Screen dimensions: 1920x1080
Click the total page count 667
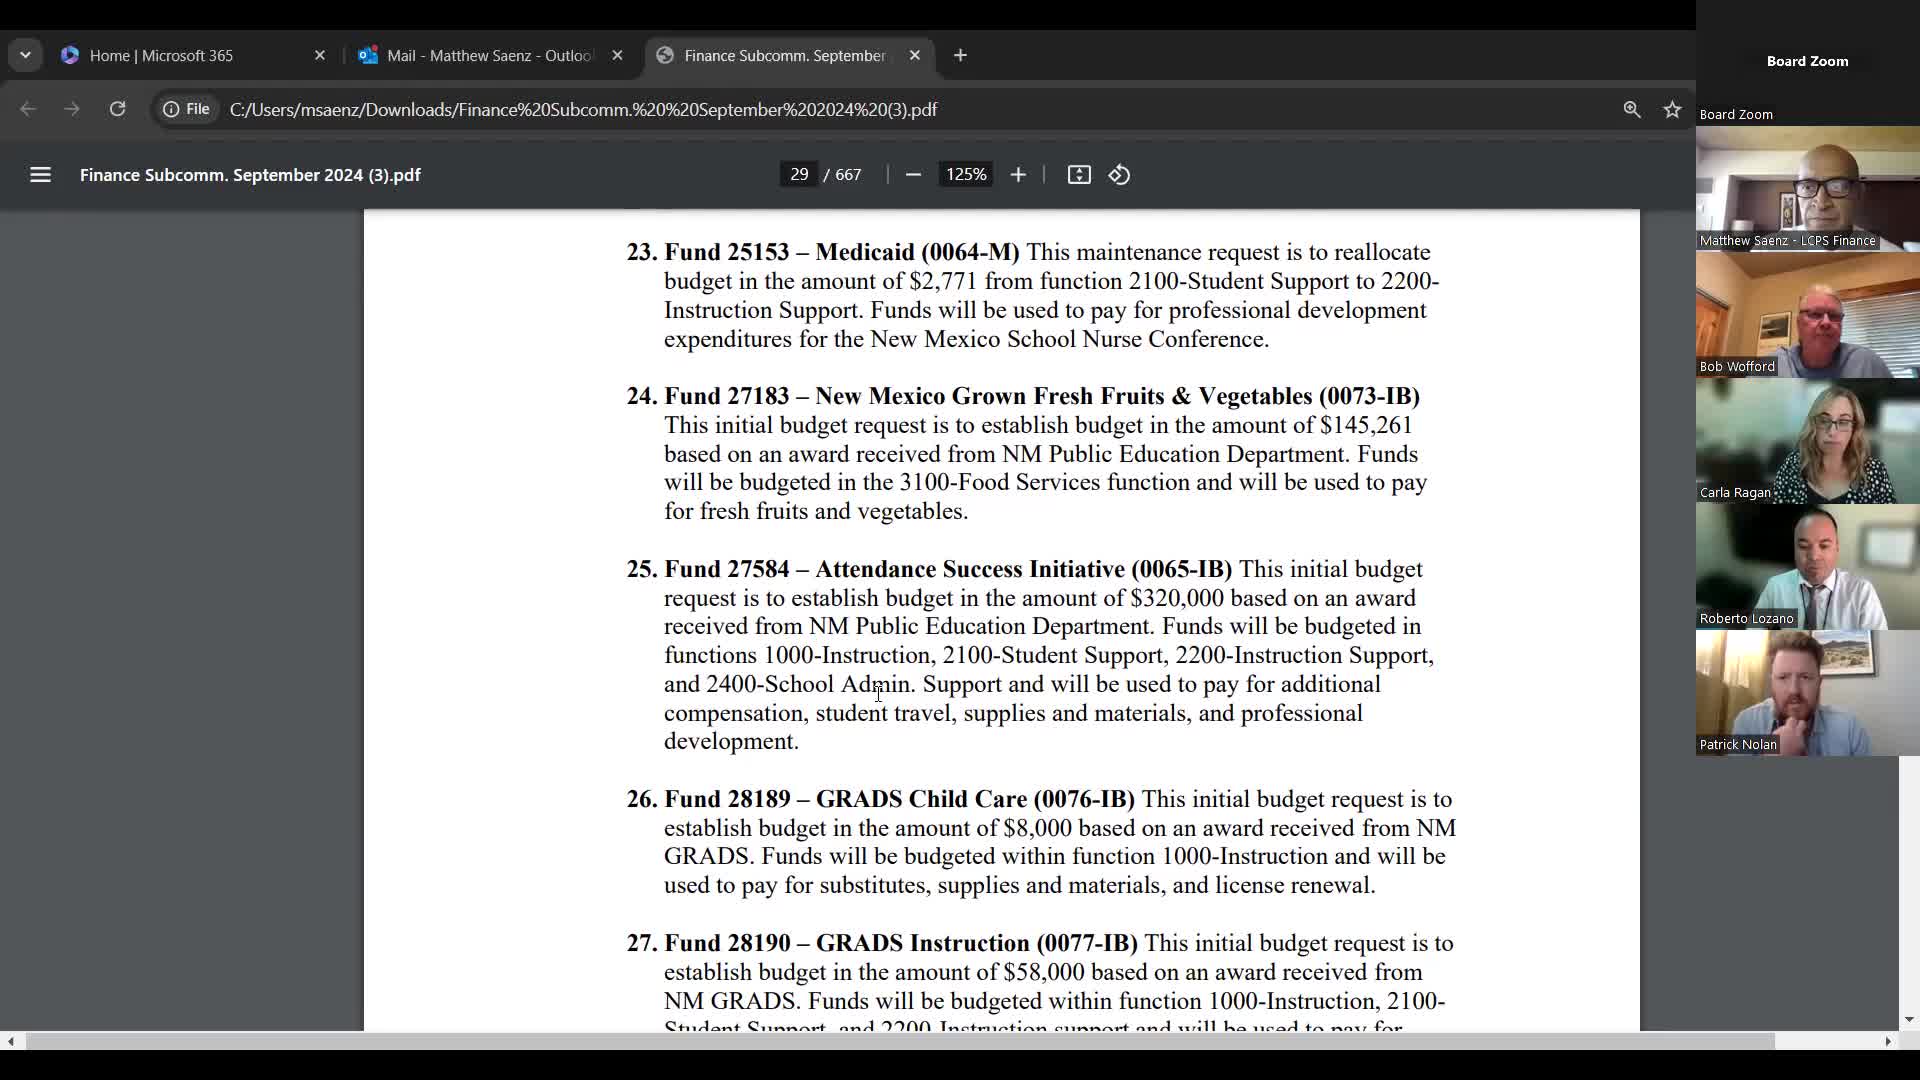coord(848,175)
